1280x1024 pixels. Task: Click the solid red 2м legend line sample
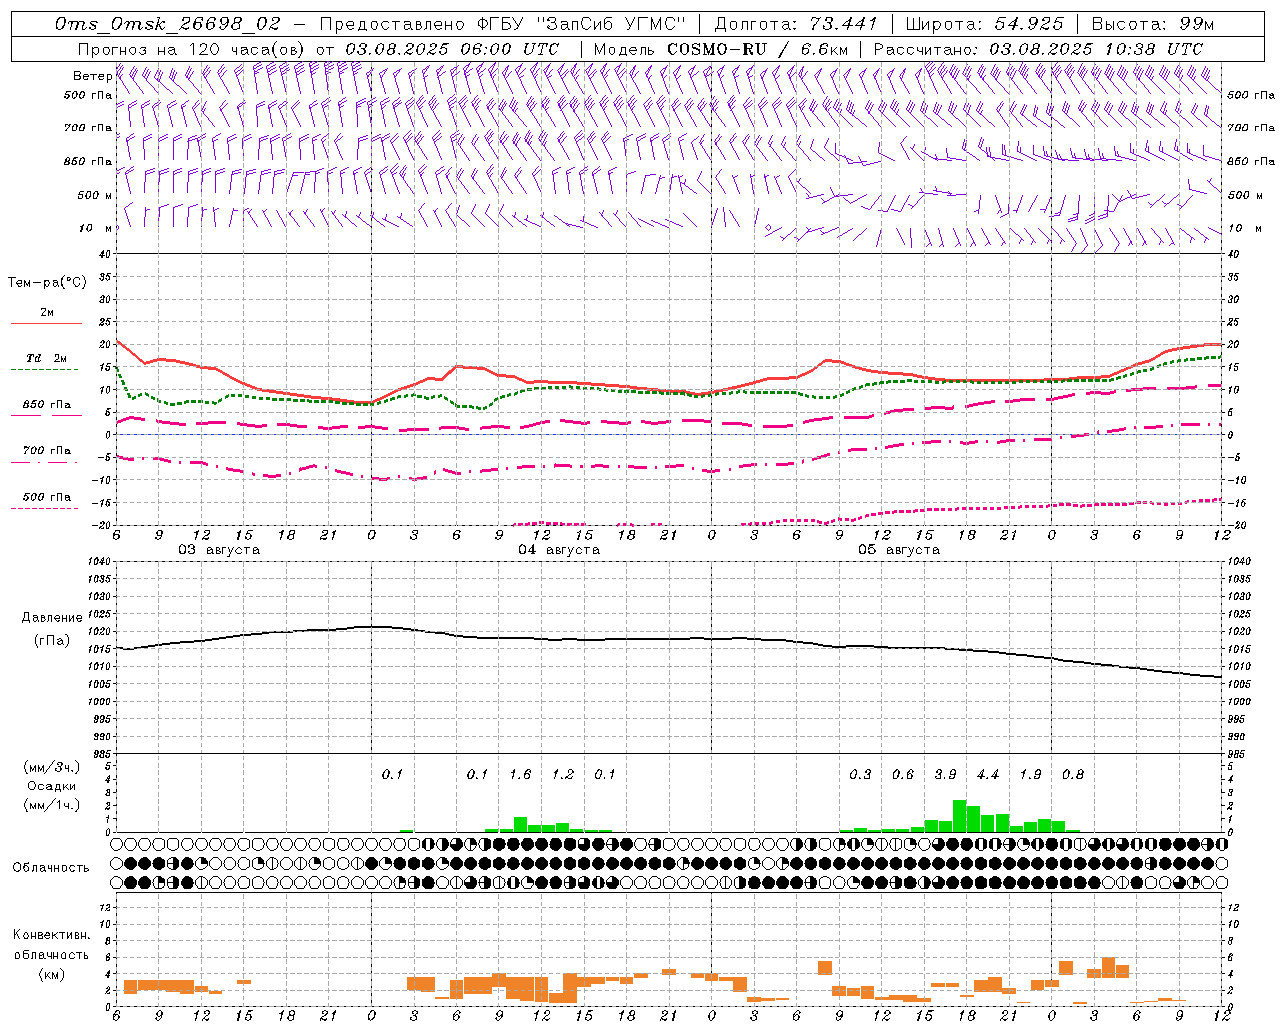coord(46,323)
